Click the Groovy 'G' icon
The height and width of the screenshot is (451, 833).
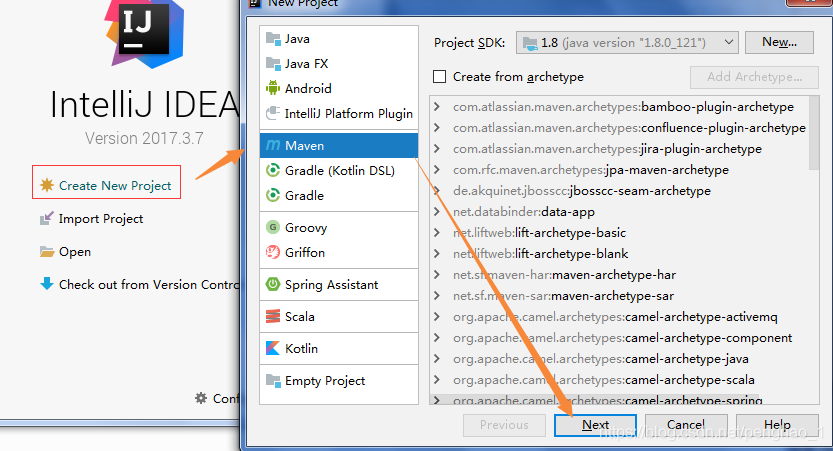[x=273, y=227]
